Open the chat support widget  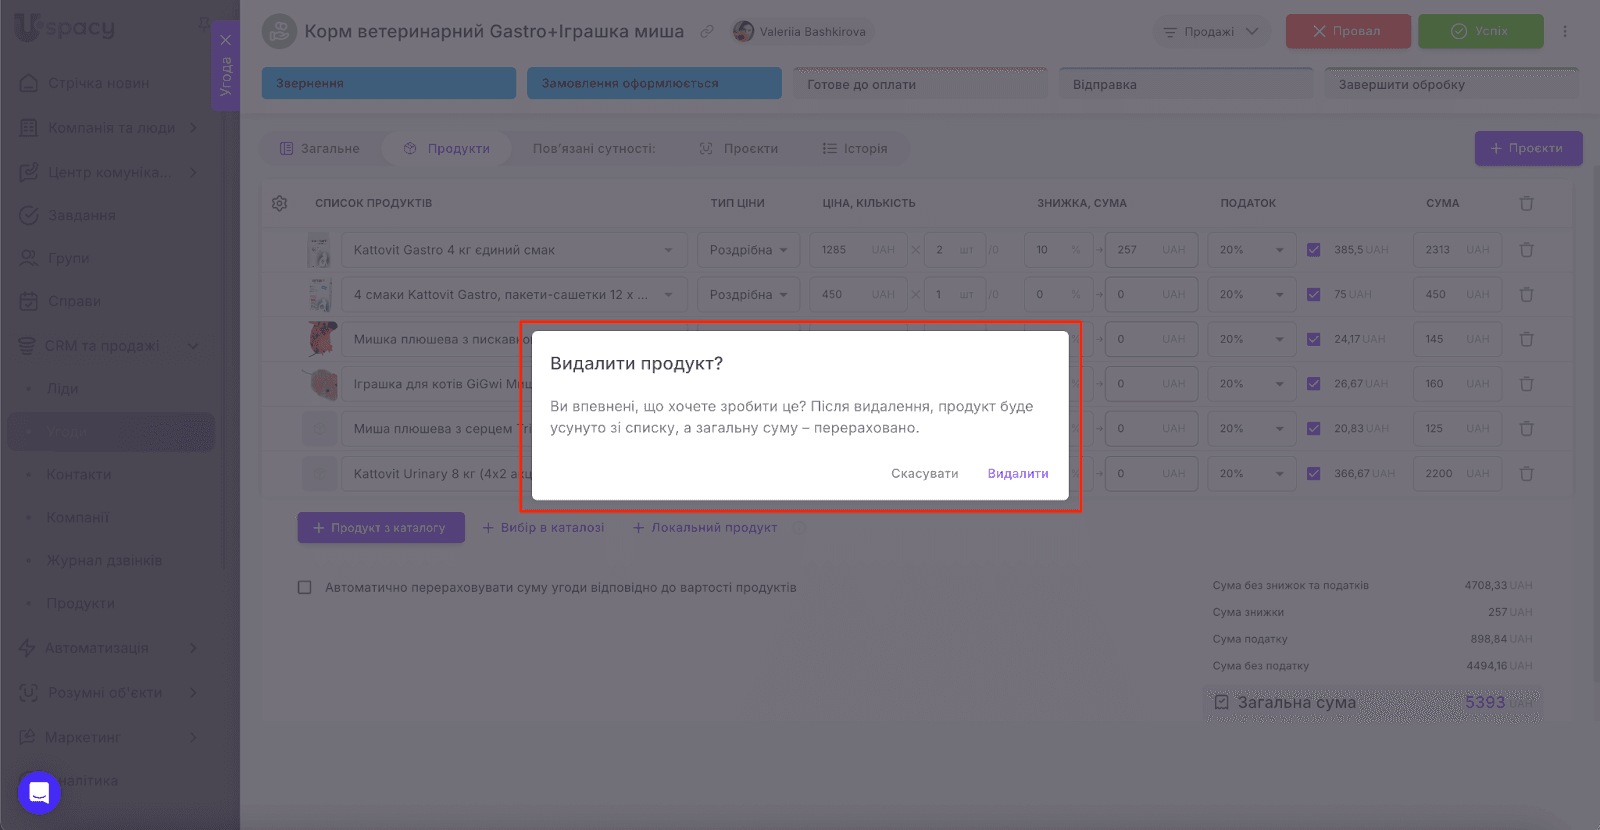click(40, 793)
